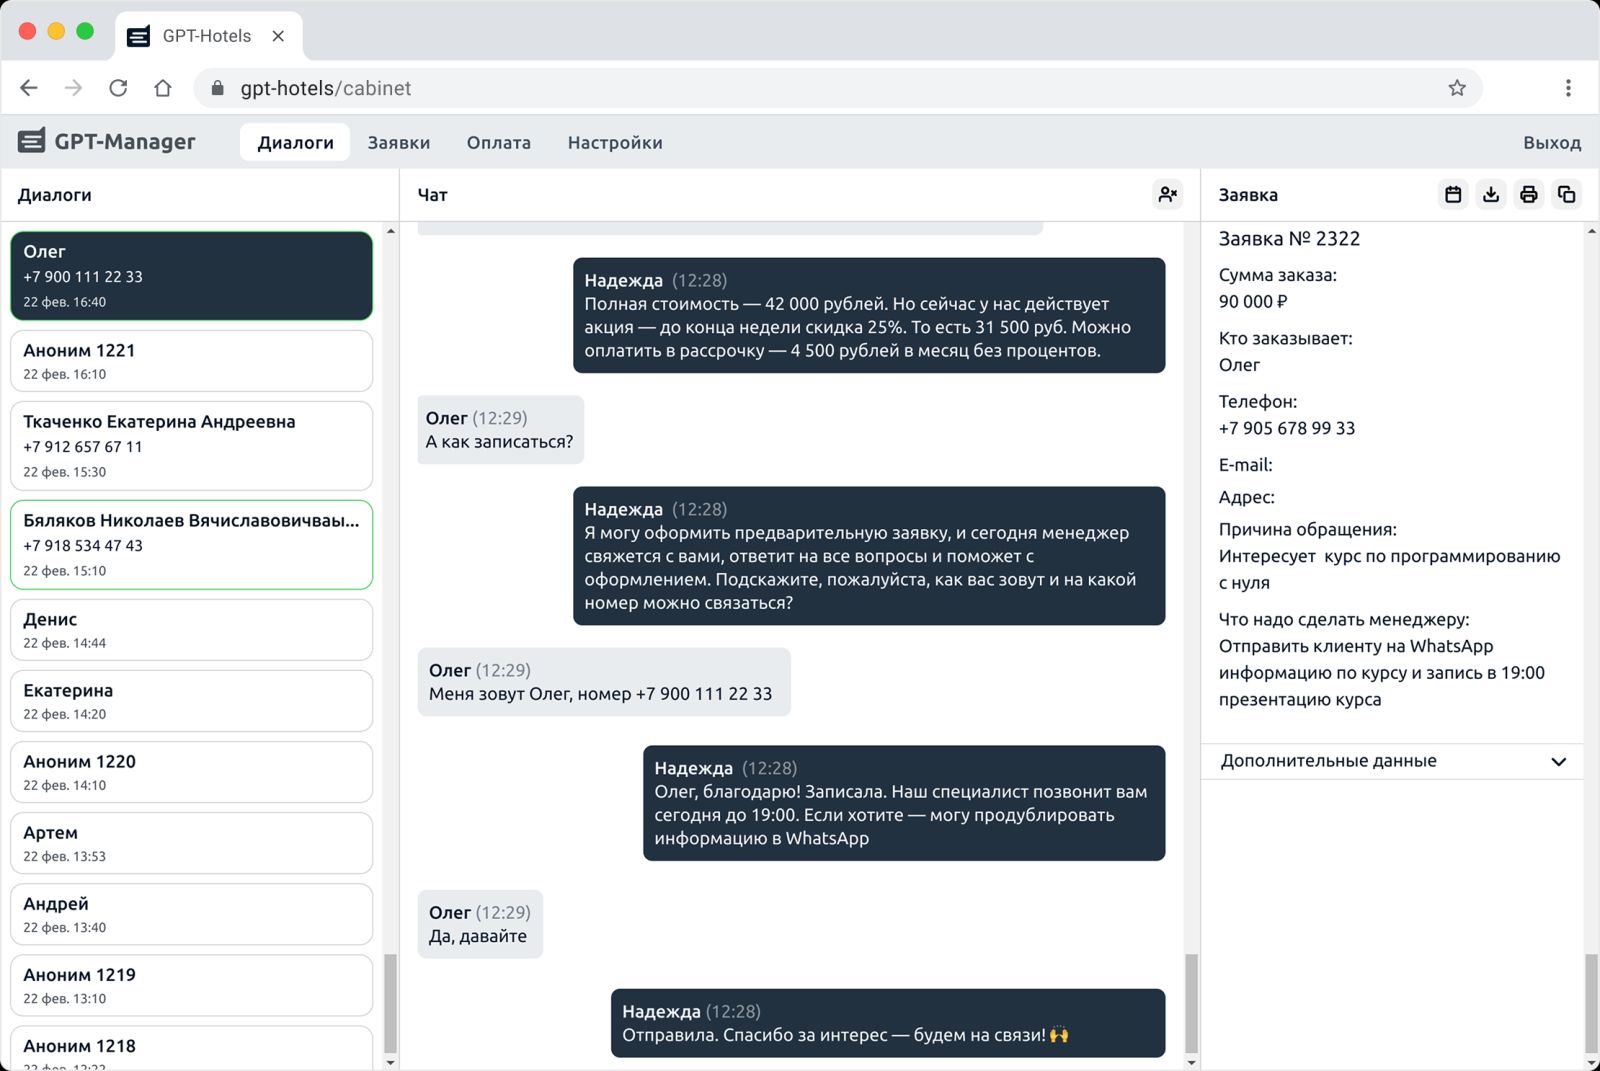The width and height of the screenshot is (1600, 1071).
Task: Select dialog with Ткаченко Екатерина Андреевна
Action: click(x=191, y=446)
